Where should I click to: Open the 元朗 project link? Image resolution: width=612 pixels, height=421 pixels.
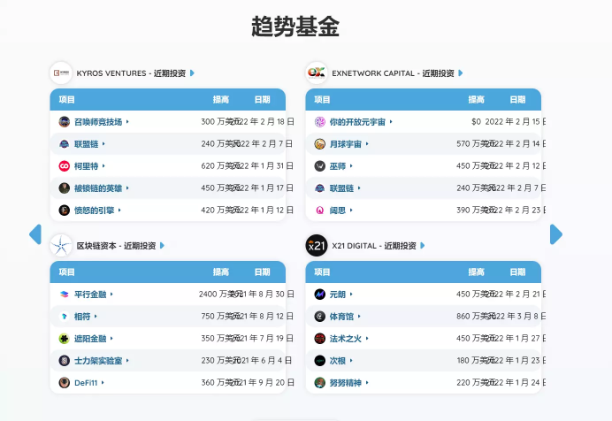pos(338,294)
